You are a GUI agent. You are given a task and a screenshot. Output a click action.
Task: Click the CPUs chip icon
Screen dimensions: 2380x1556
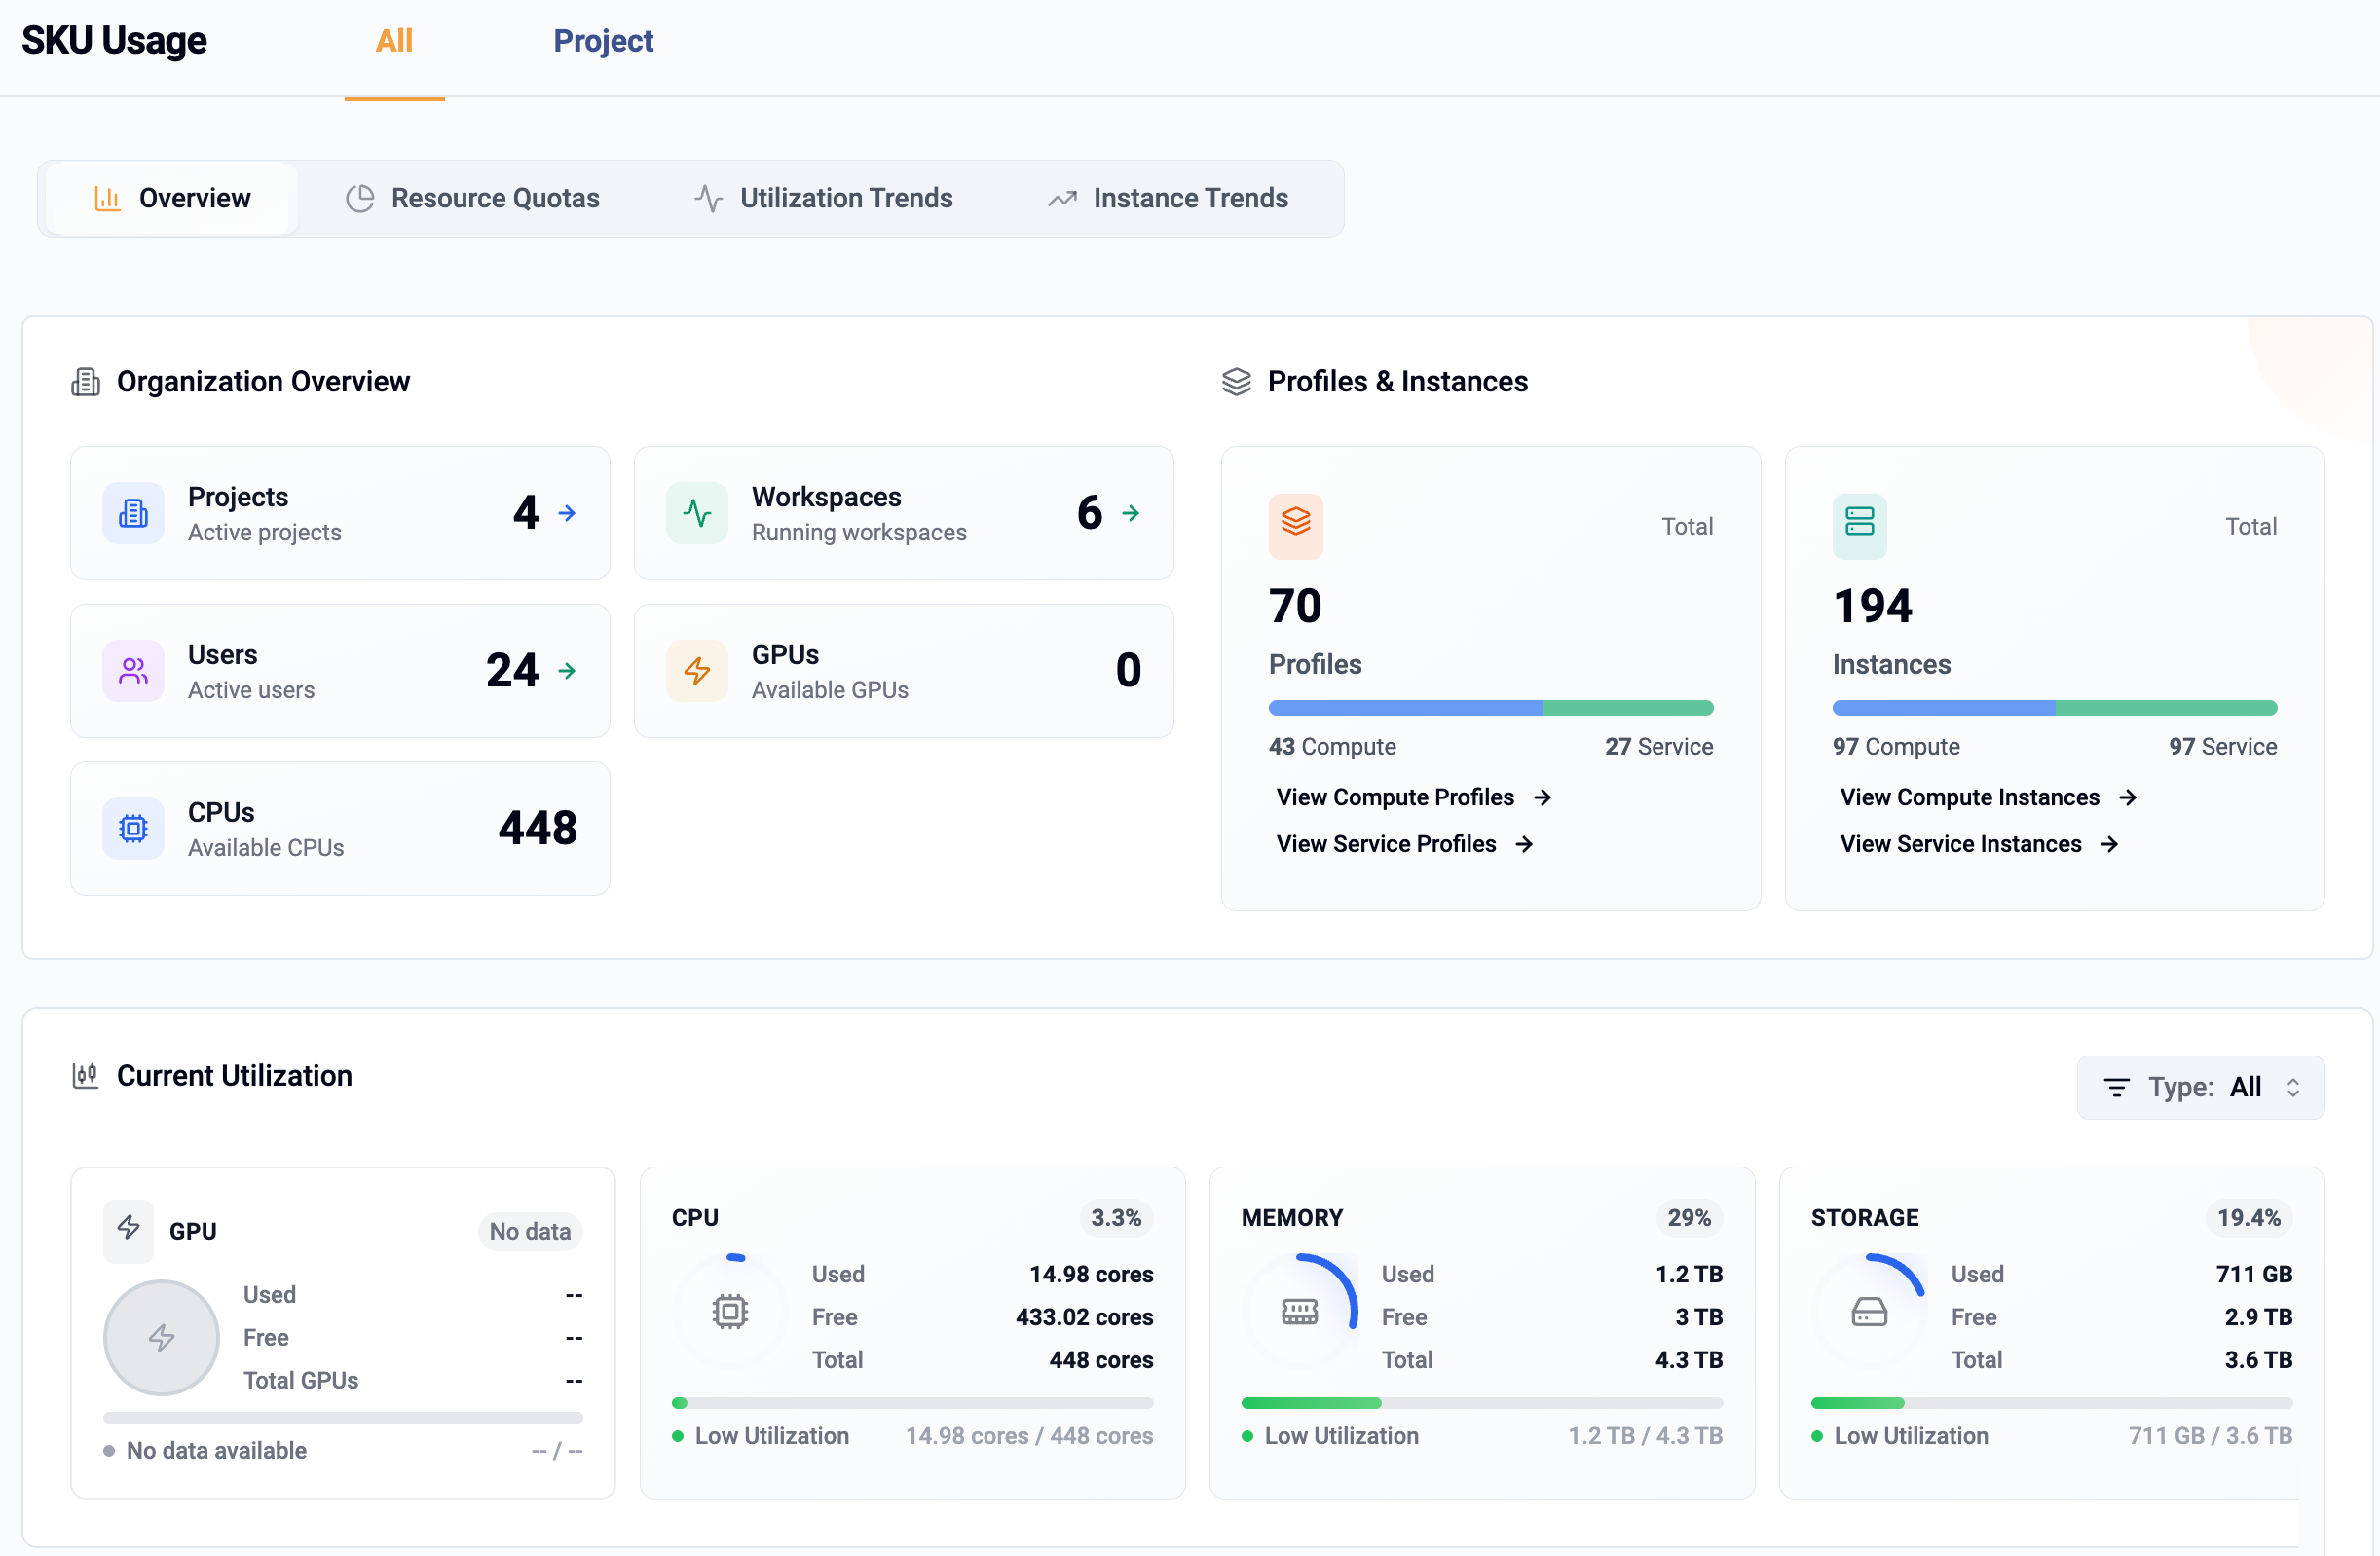132,828
